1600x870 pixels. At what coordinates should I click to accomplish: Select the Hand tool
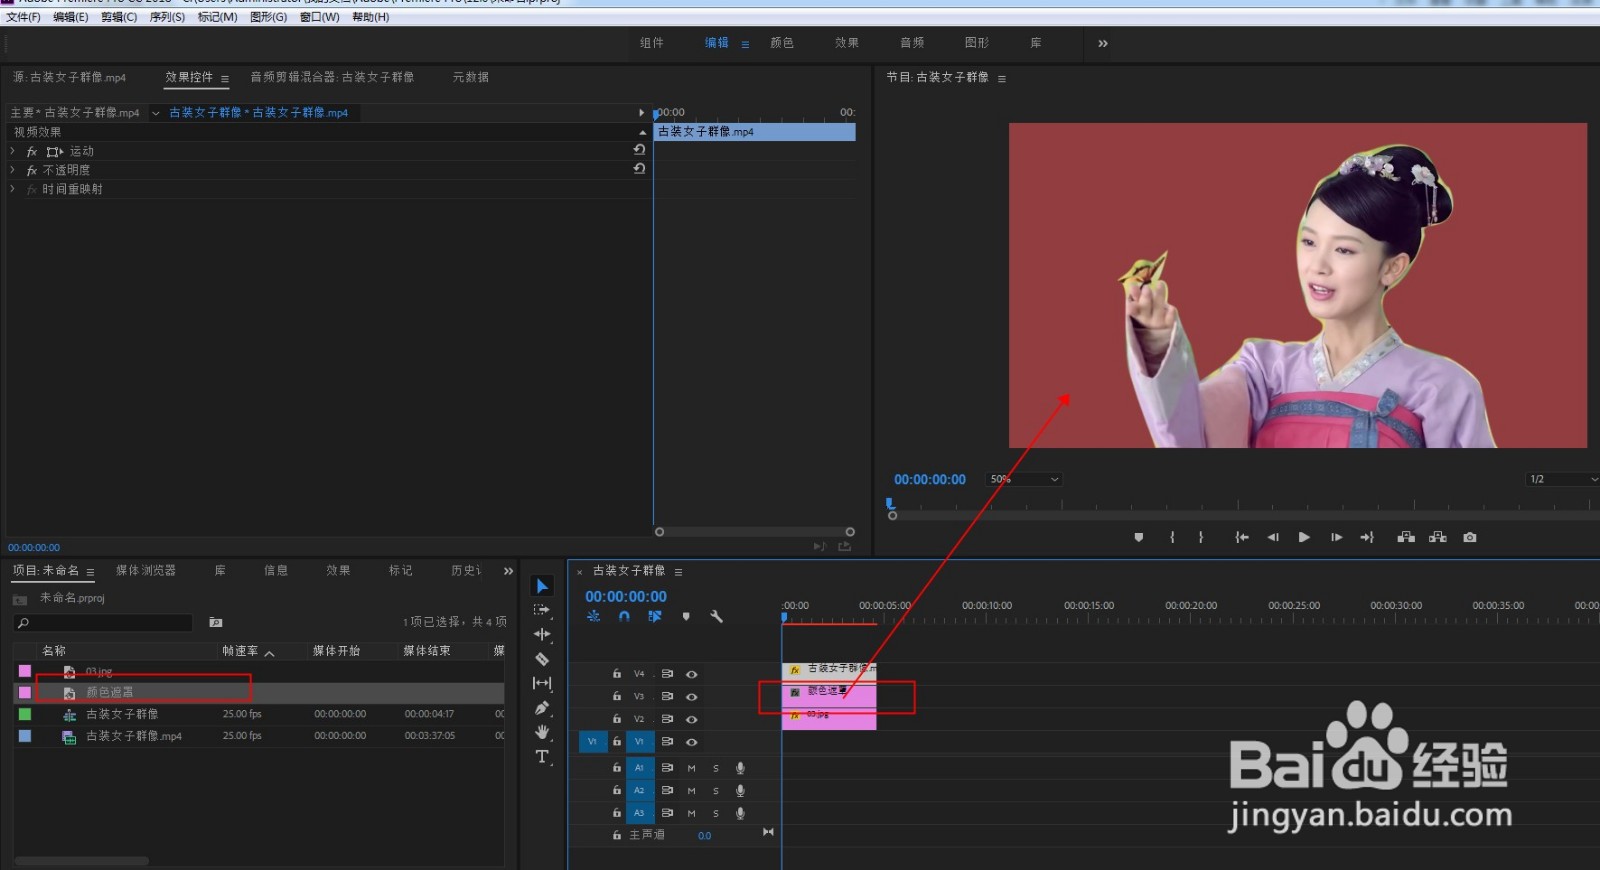[x=542, y=732]
